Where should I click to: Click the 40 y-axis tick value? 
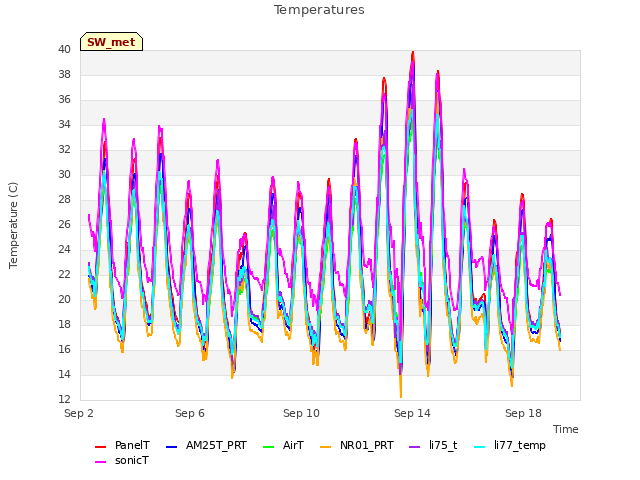click(64, 50)
